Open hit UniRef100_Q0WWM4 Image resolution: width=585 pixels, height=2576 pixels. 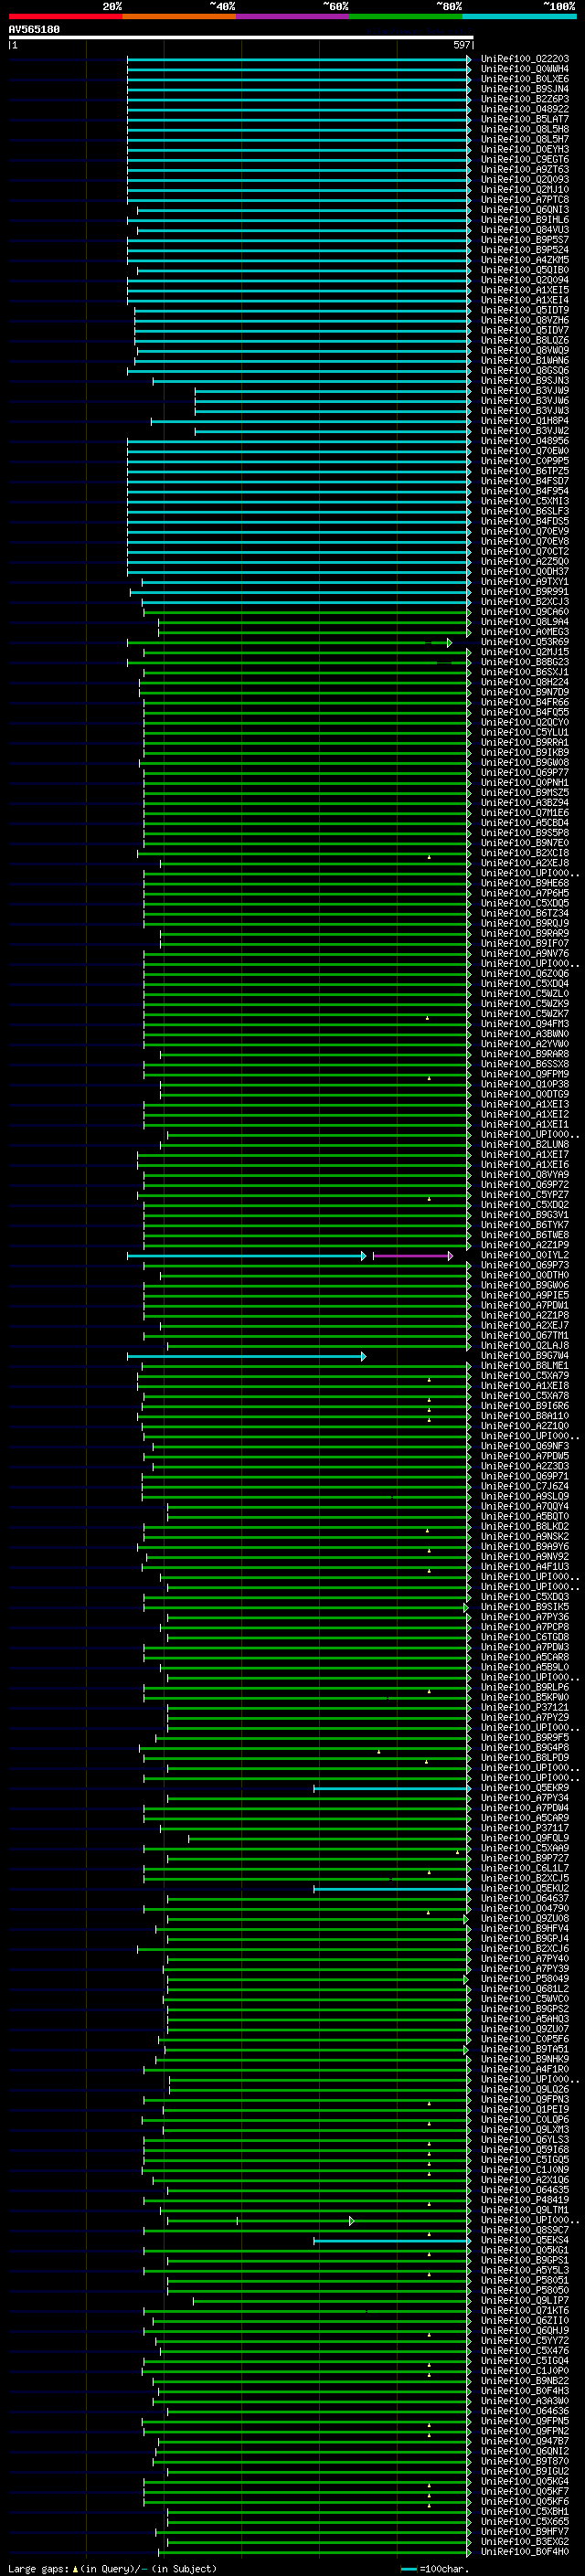[x=525, y=69]
